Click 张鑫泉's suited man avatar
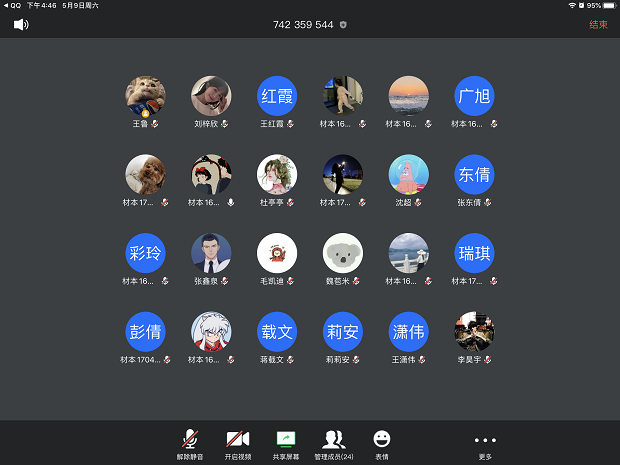Screen dimensions: 620x465 (x=211, y=253)
